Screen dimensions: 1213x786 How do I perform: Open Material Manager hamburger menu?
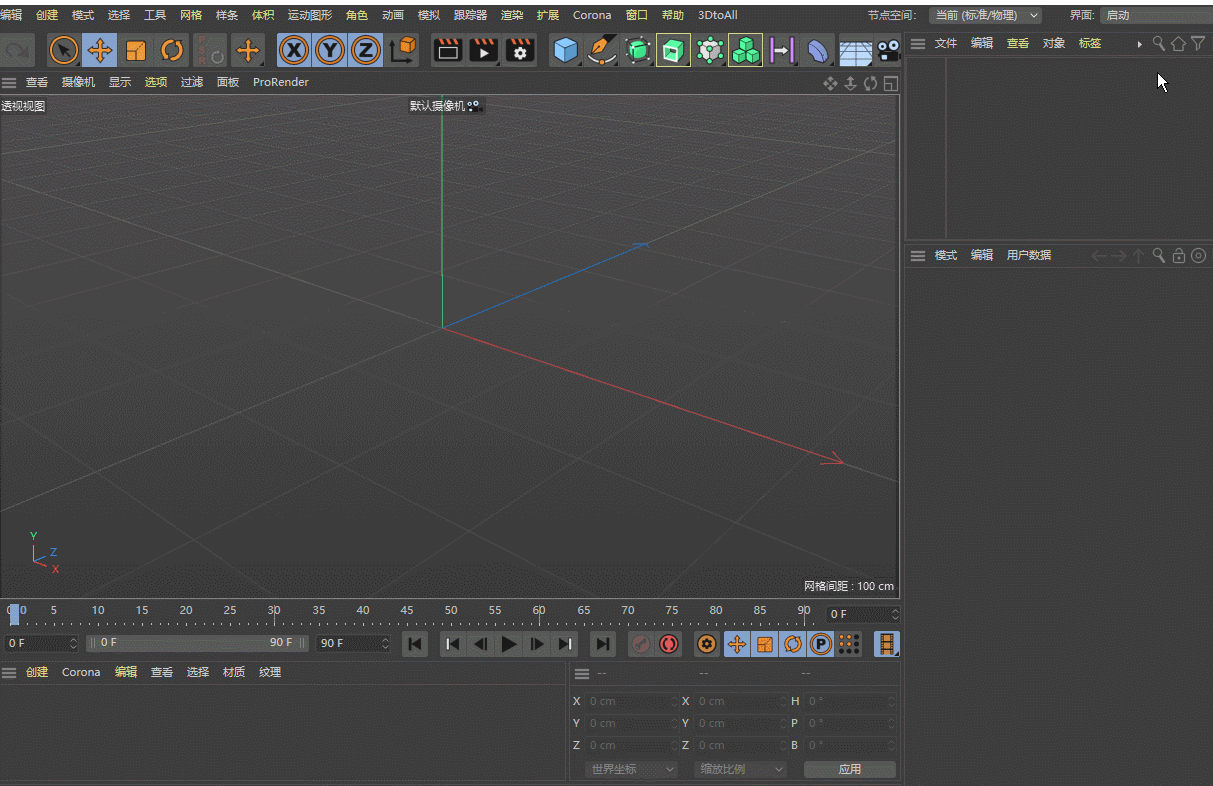tap(9, 672)
